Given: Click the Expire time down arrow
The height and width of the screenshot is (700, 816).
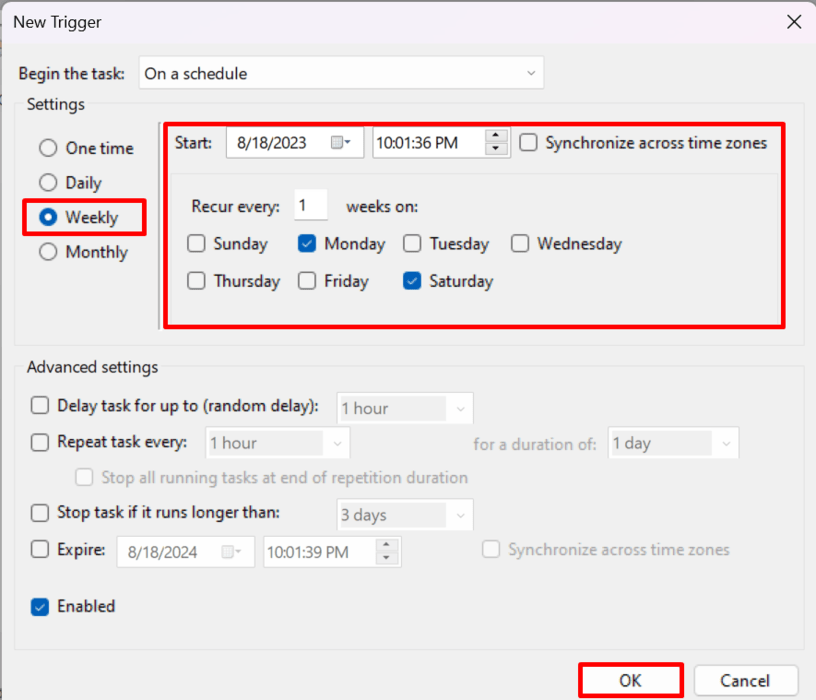Looking at the screenshot, I should (385, 555).
